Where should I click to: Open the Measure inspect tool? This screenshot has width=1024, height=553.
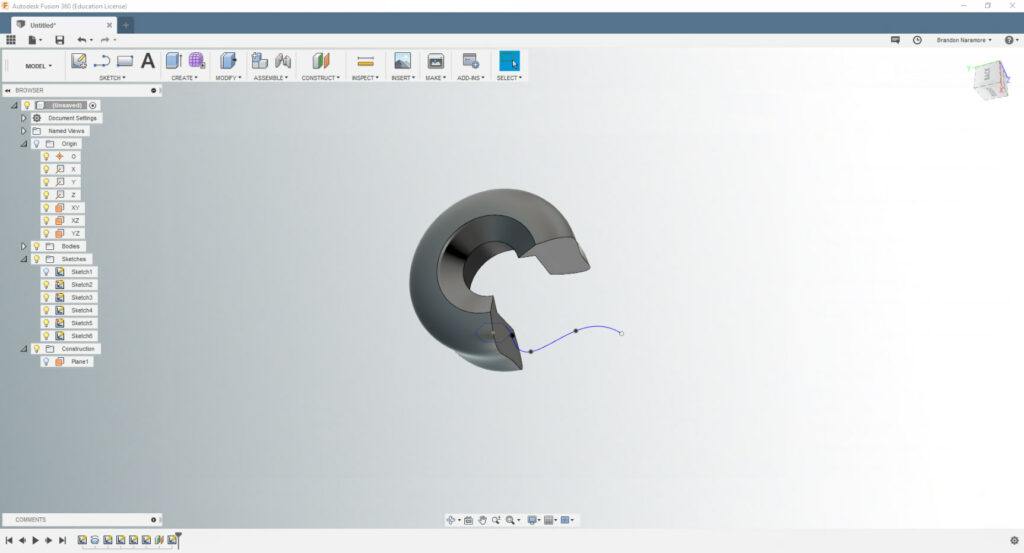pyautogui.click(x=366, y=61)
